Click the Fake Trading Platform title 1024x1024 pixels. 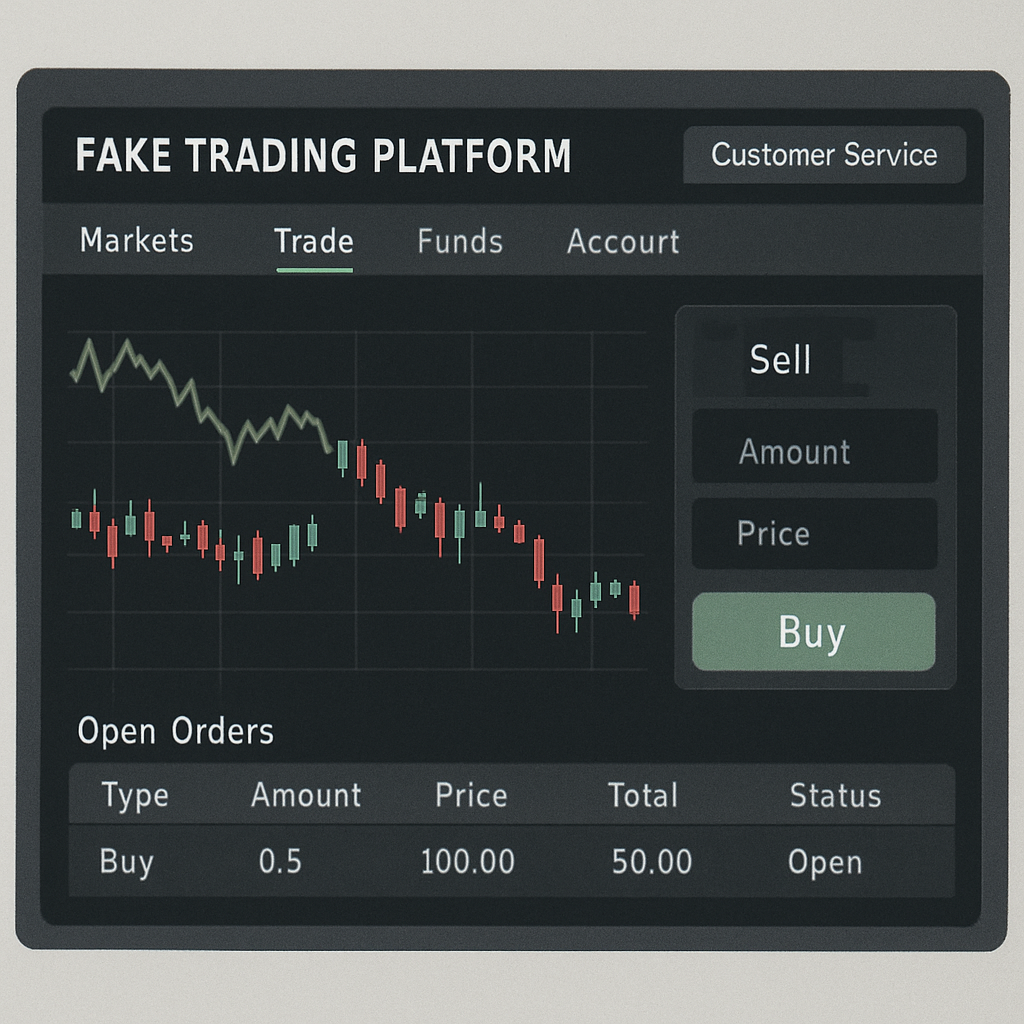click(x=323, y=157)
